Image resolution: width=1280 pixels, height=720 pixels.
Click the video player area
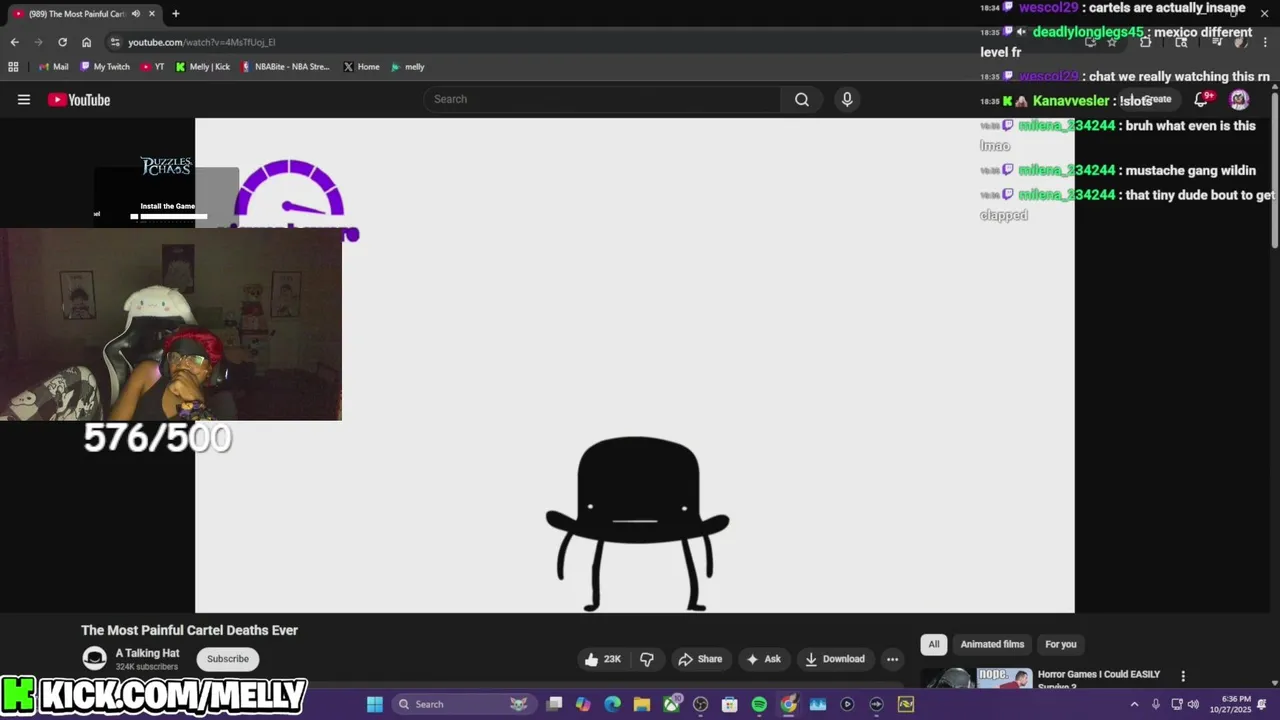click(635, 365)
